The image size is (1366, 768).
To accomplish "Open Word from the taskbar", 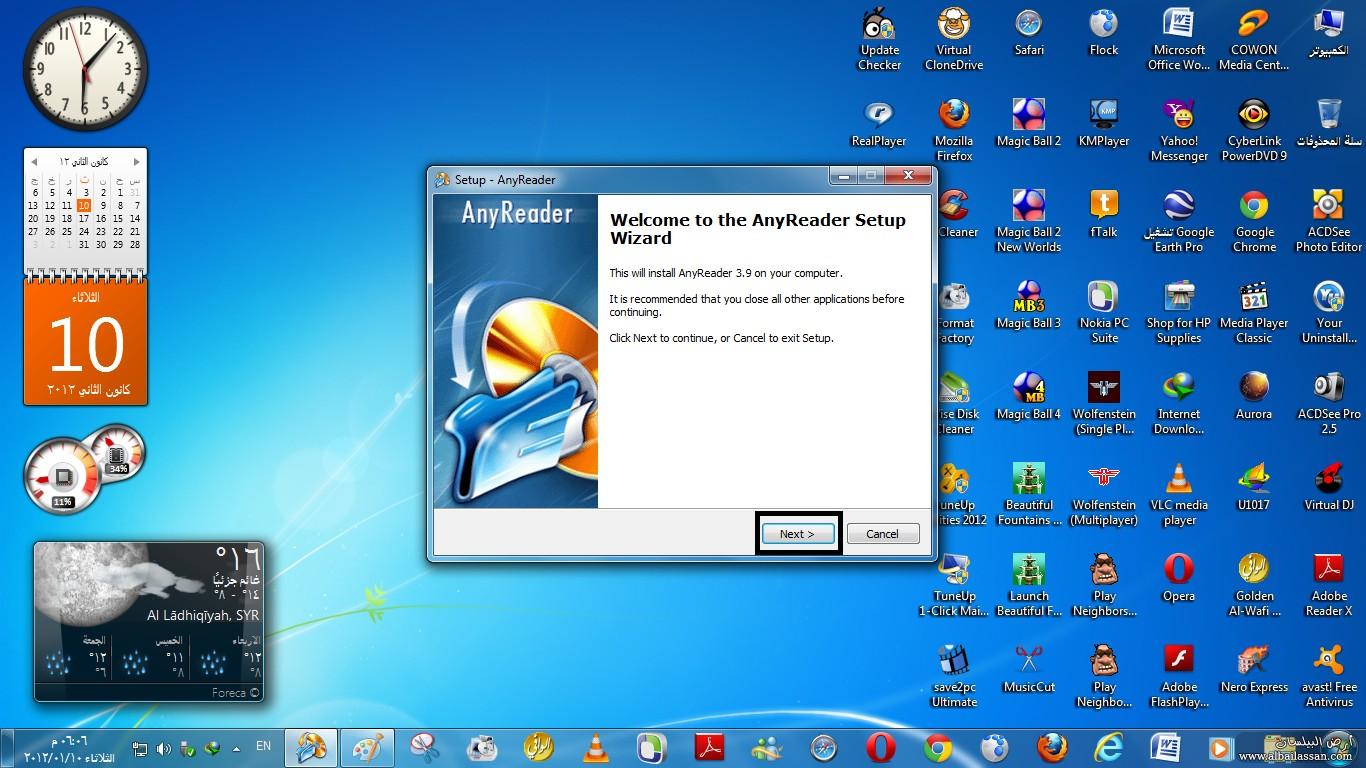I will click(1166, 748).
